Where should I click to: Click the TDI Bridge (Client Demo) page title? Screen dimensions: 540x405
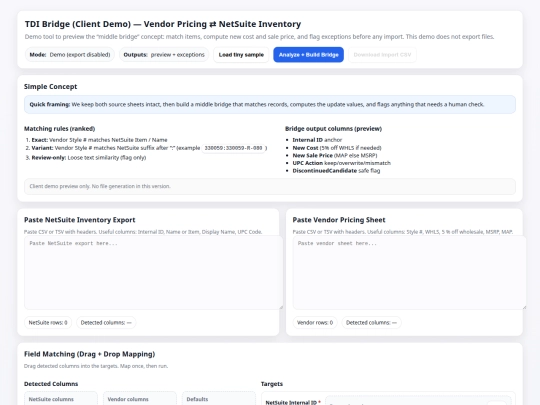click(x=163, y=24)
